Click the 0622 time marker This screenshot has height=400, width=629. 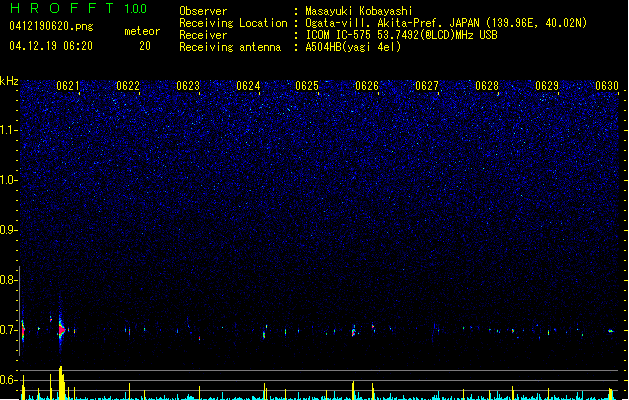128,86
